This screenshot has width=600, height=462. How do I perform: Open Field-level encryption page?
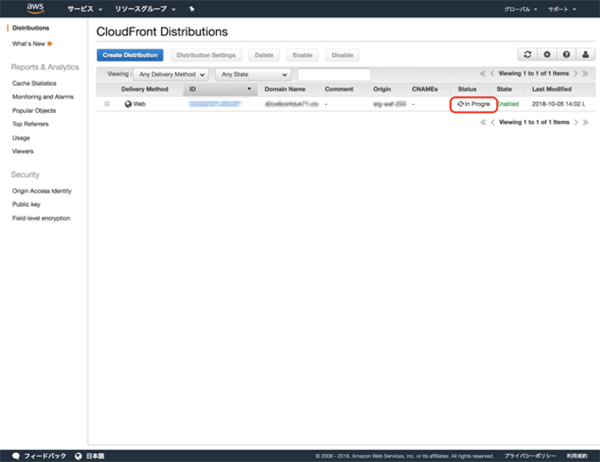41,218
